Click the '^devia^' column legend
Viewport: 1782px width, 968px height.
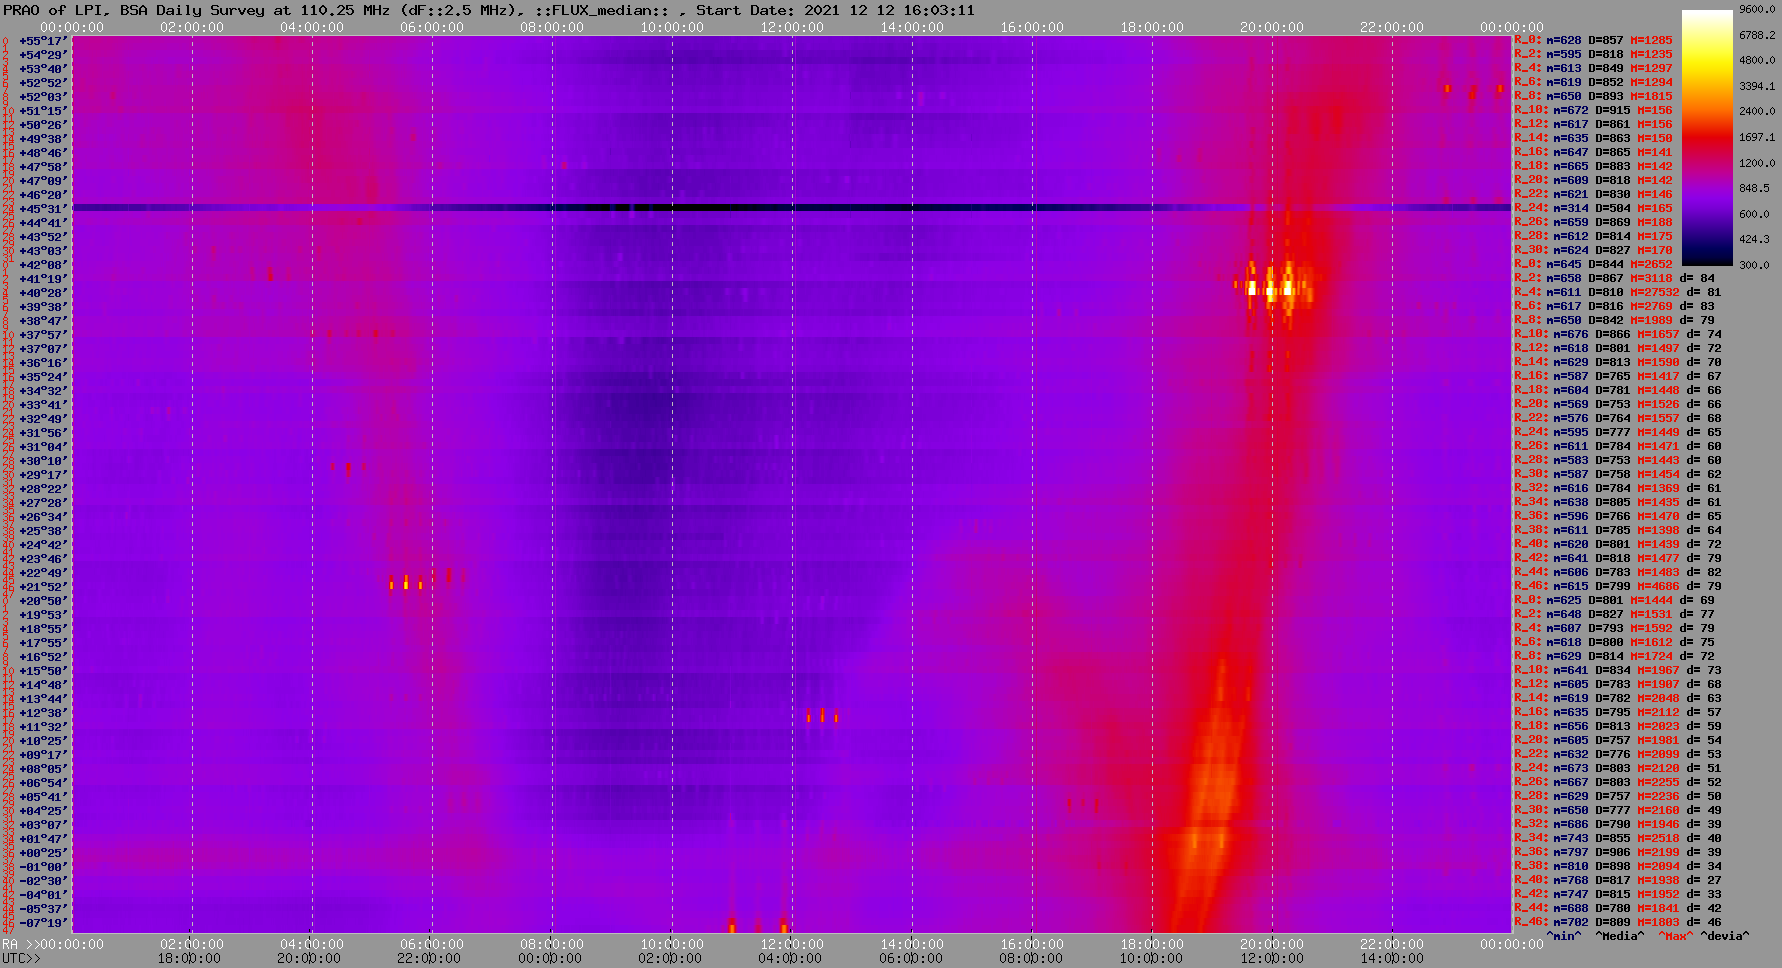[1725, 936]
